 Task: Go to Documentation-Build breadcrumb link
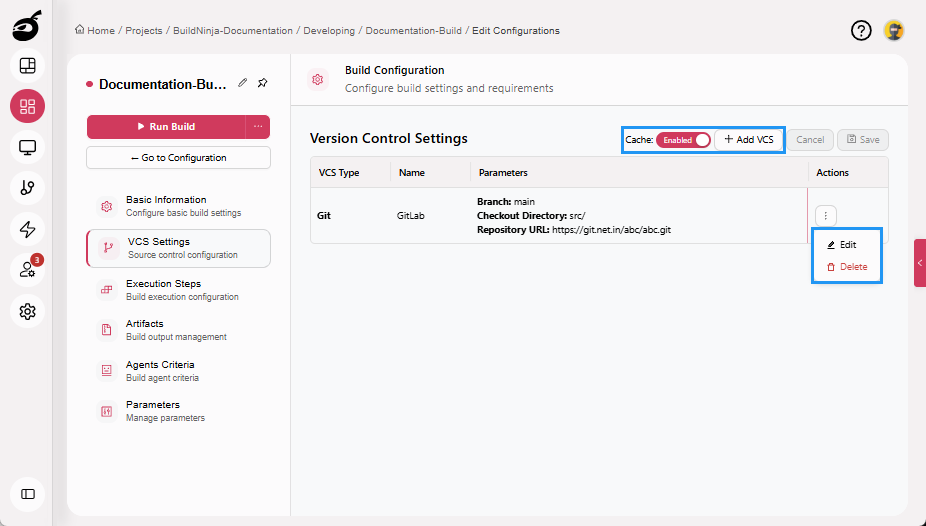413,31
